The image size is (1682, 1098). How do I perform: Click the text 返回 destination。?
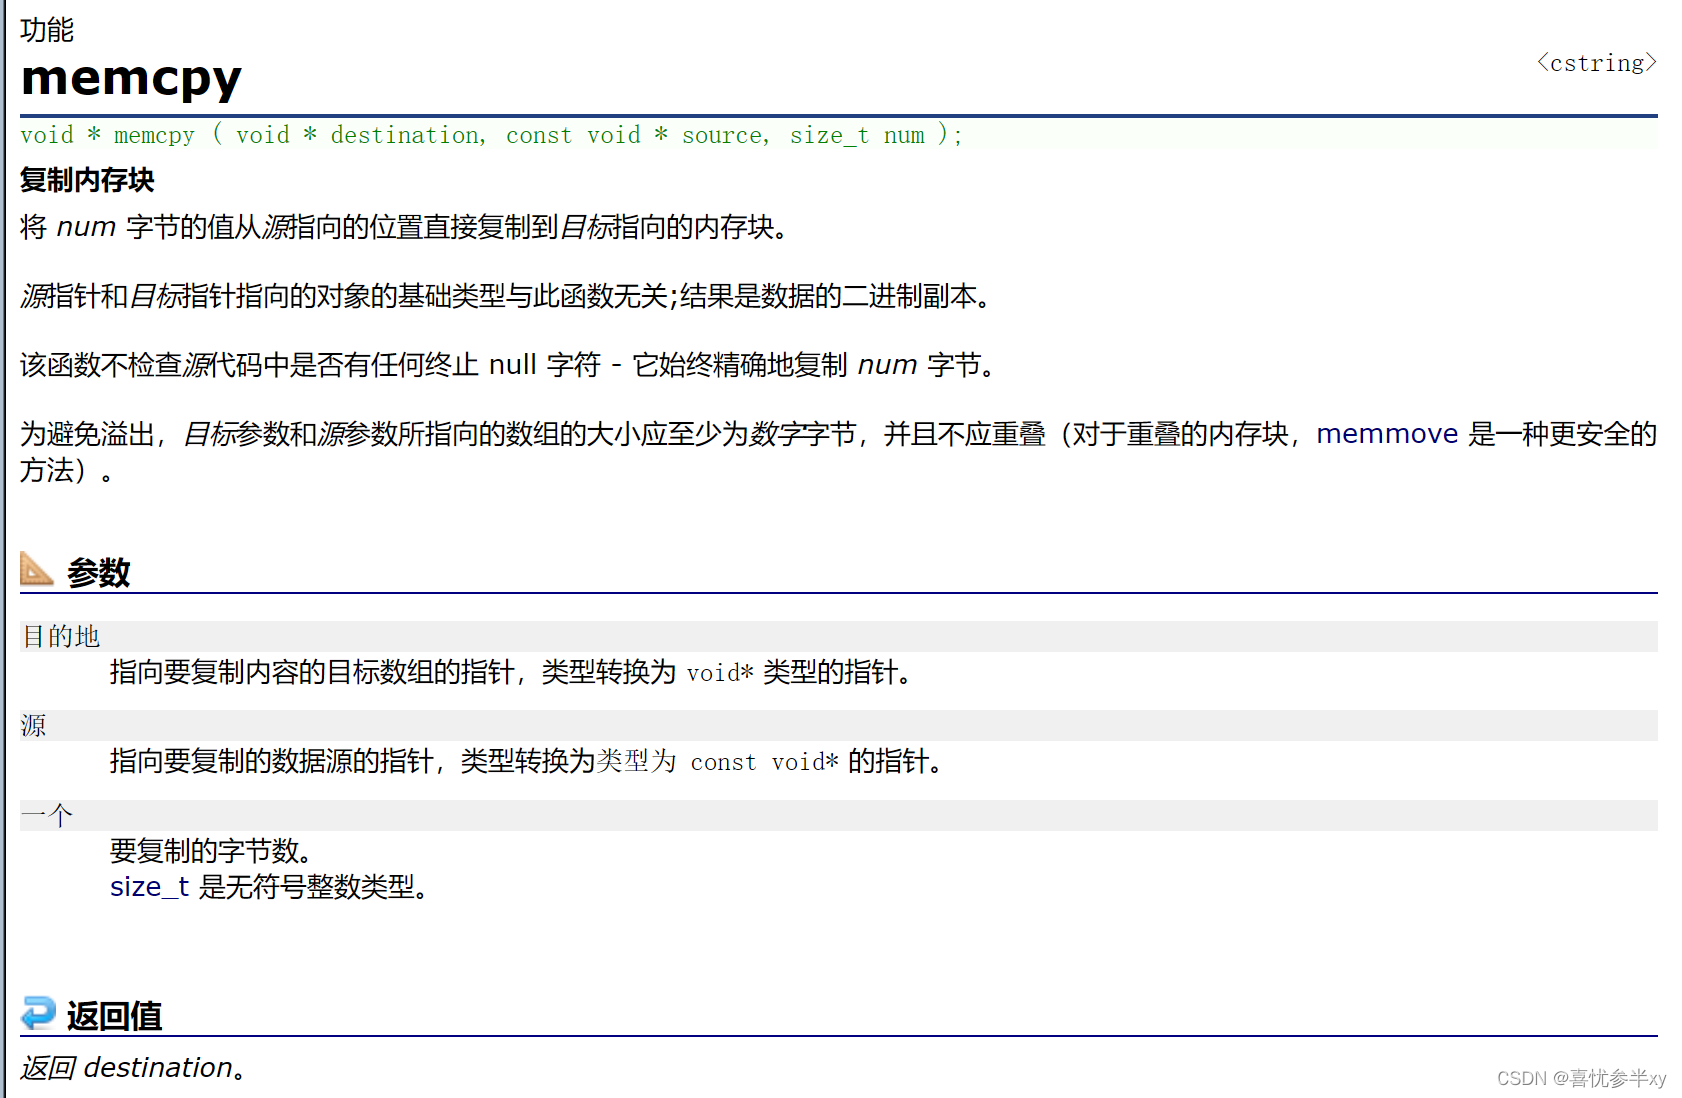click(133, 1068)
